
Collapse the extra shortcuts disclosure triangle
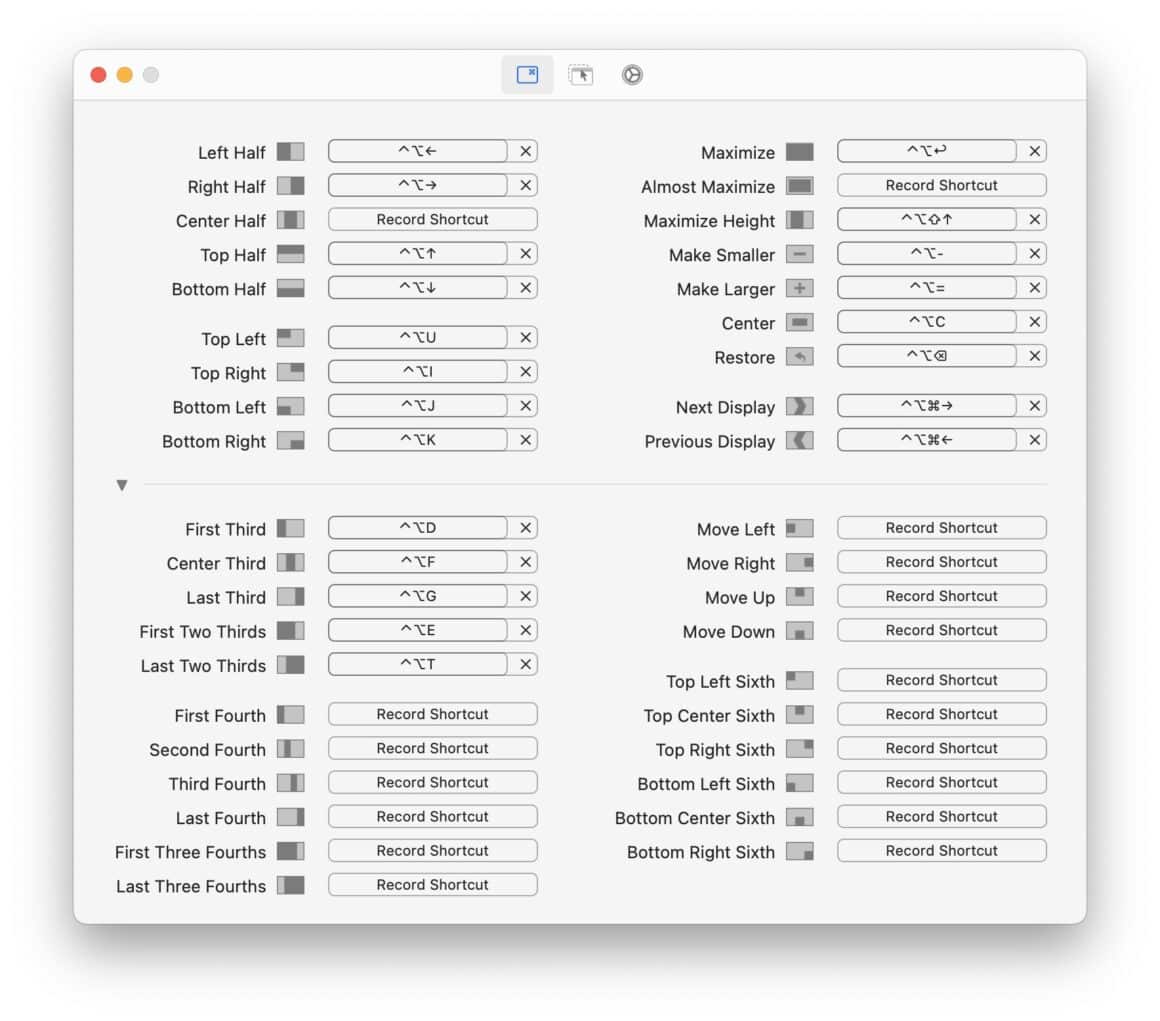121,485
